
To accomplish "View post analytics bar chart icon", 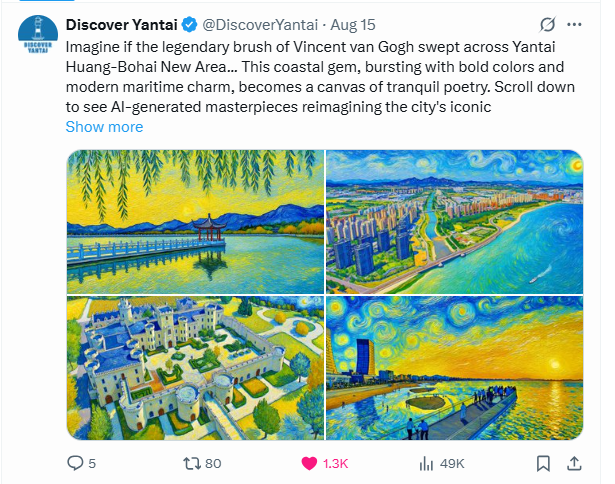I will tap(426, 463).
